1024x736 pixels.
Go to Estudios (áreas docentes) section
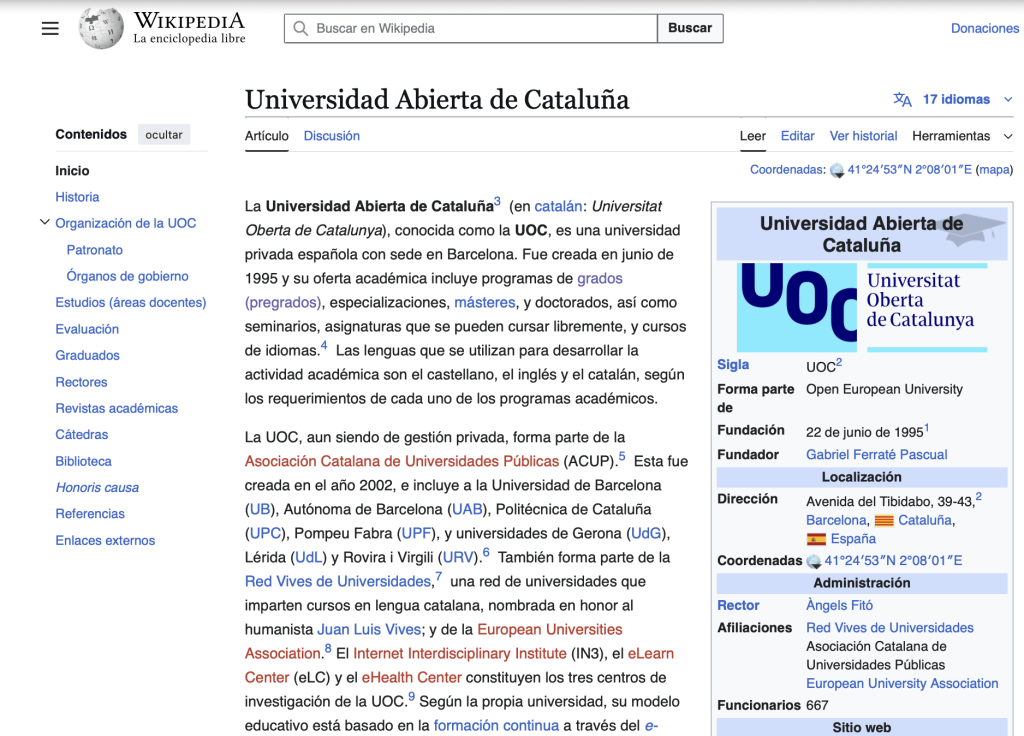click(x=131, y=302)
